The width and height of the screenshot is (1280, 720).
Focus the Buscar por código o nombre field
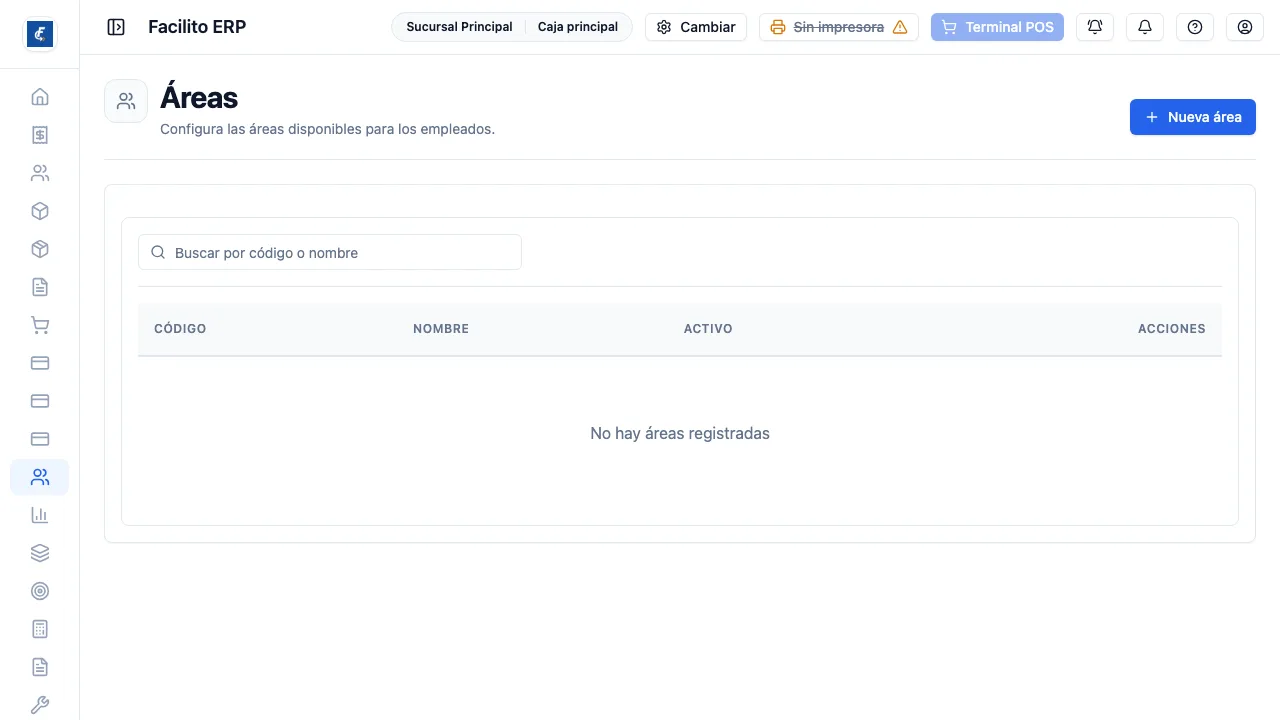pyautogui.click(x=330, y=253)
